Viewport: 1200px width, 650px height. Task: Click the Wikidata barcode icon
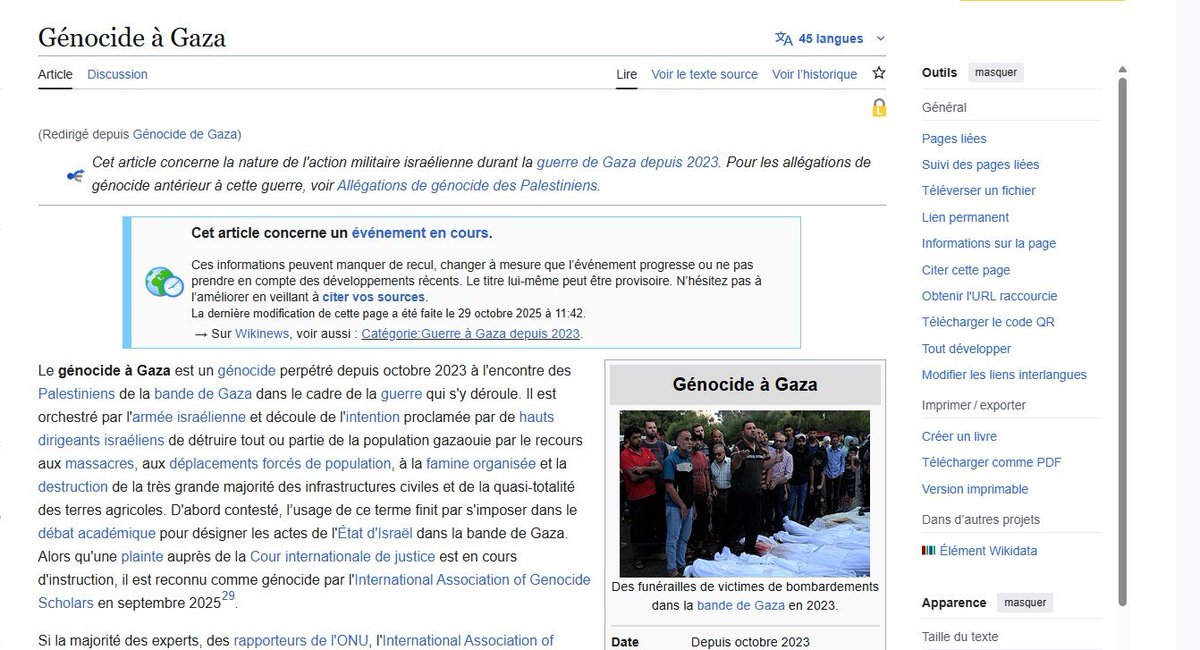tap(929, 551)
